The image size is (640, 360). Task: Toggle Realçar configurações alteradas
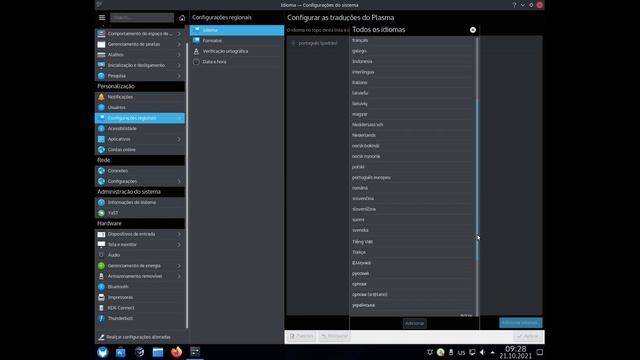click(x=135, y=337)
